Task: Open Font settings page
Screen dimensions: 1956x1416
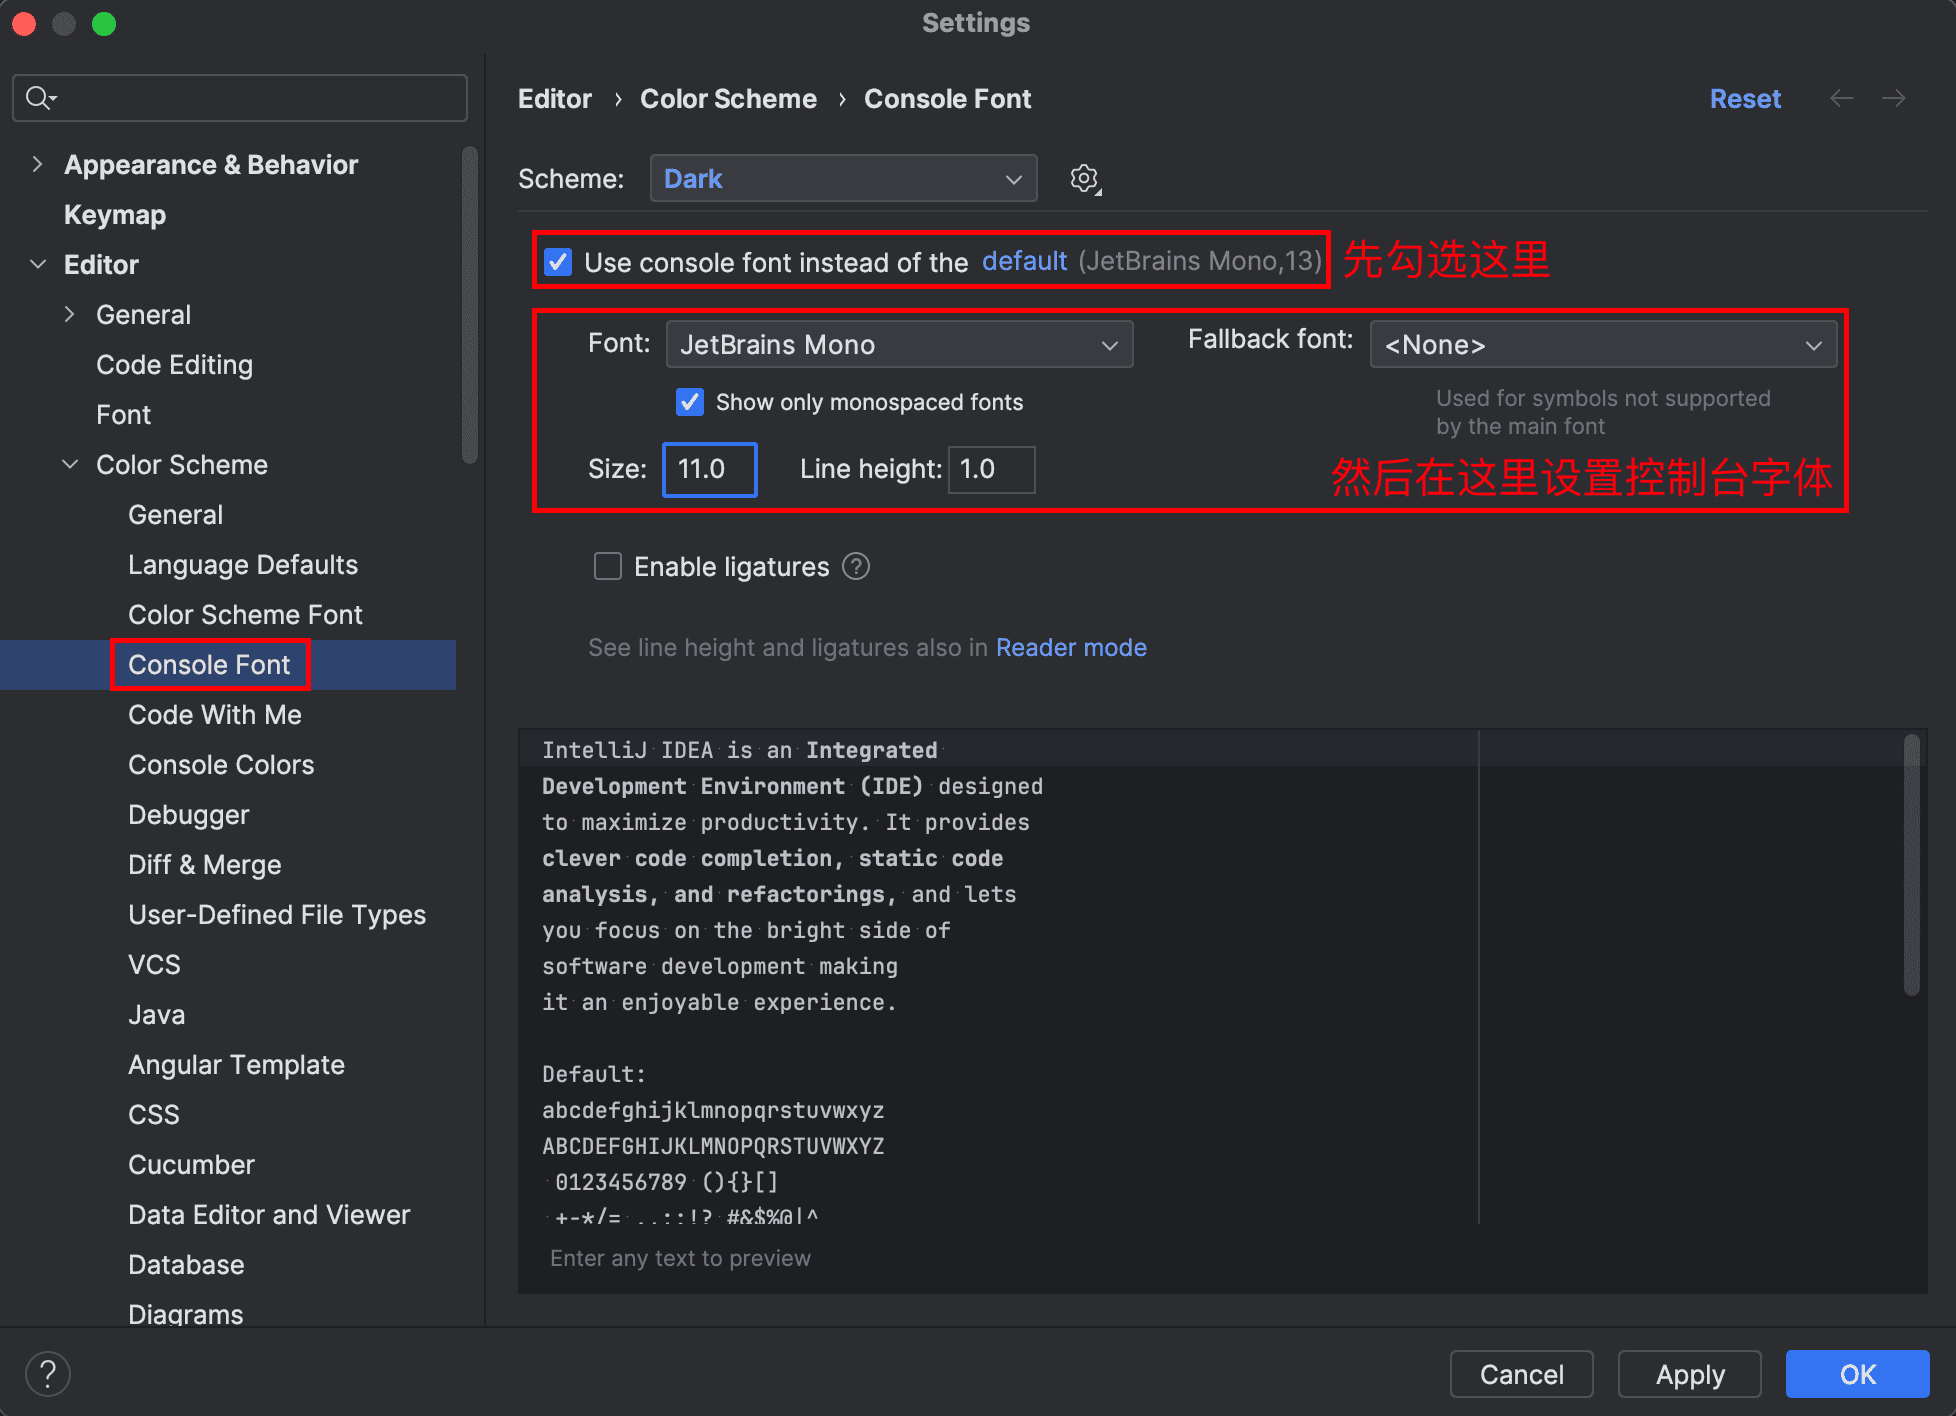Action: click(x=123, y=415)
